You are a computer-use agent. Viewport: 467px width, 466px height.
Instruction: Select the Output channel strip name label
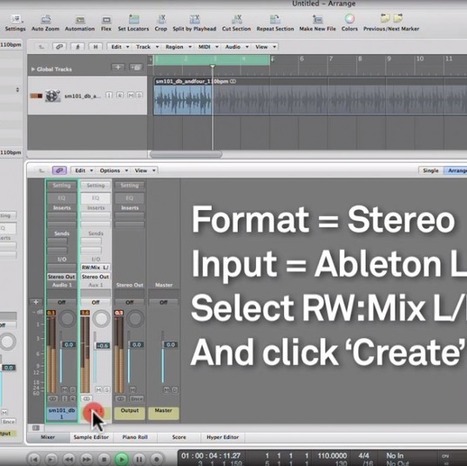point(130,414)
